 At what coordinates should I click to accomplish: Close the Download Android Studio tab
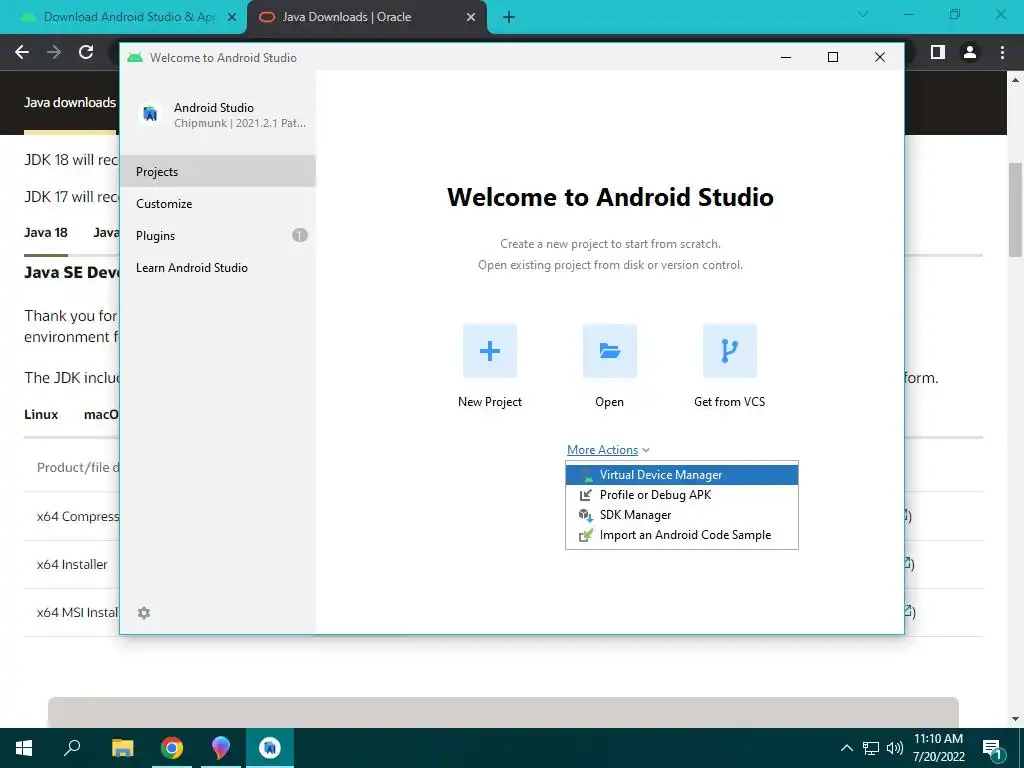(x=232, y=17)
